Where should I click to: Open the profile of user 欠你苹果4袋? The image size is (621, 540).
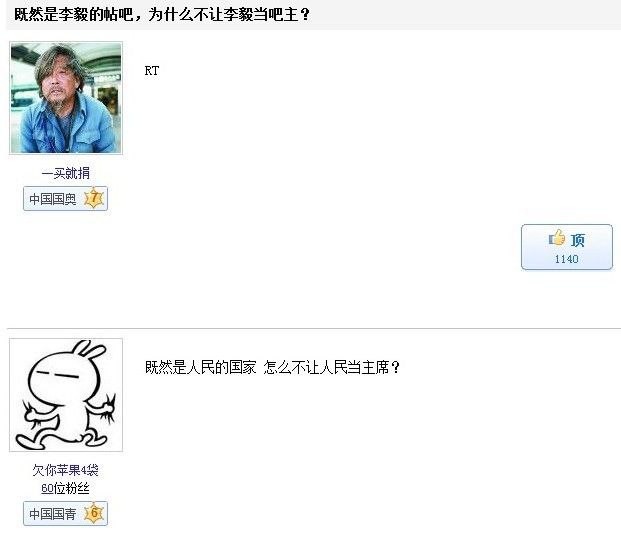pos(65,470)
